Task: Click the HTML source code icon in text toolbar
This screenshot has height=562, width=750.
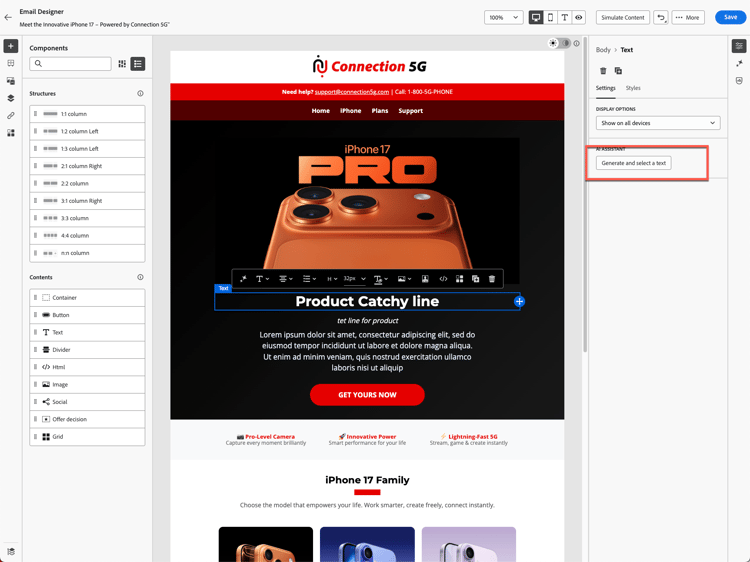Action: click(443, 279)
